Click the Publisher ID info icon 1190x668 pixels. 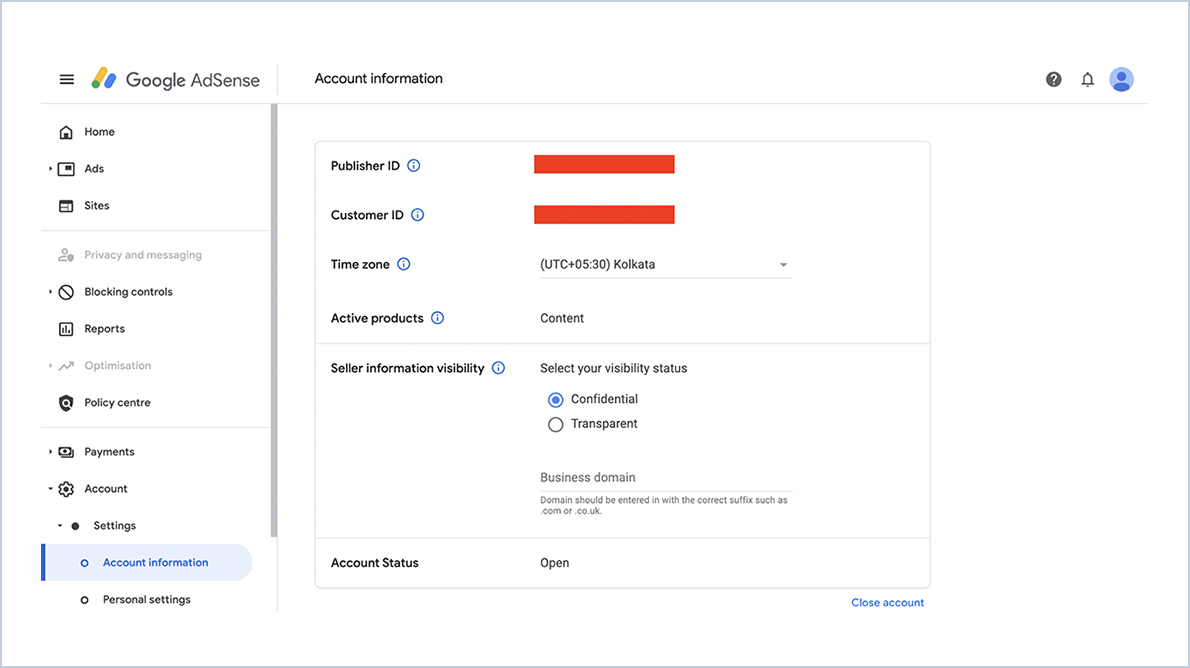click(x=414, y=165)
